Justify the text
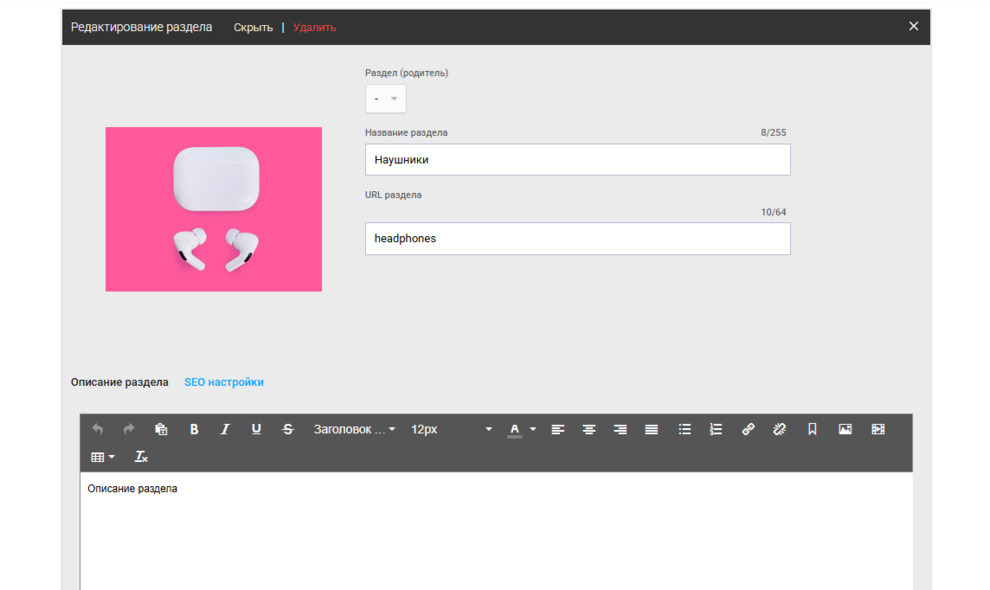 (x=652, y=429)
